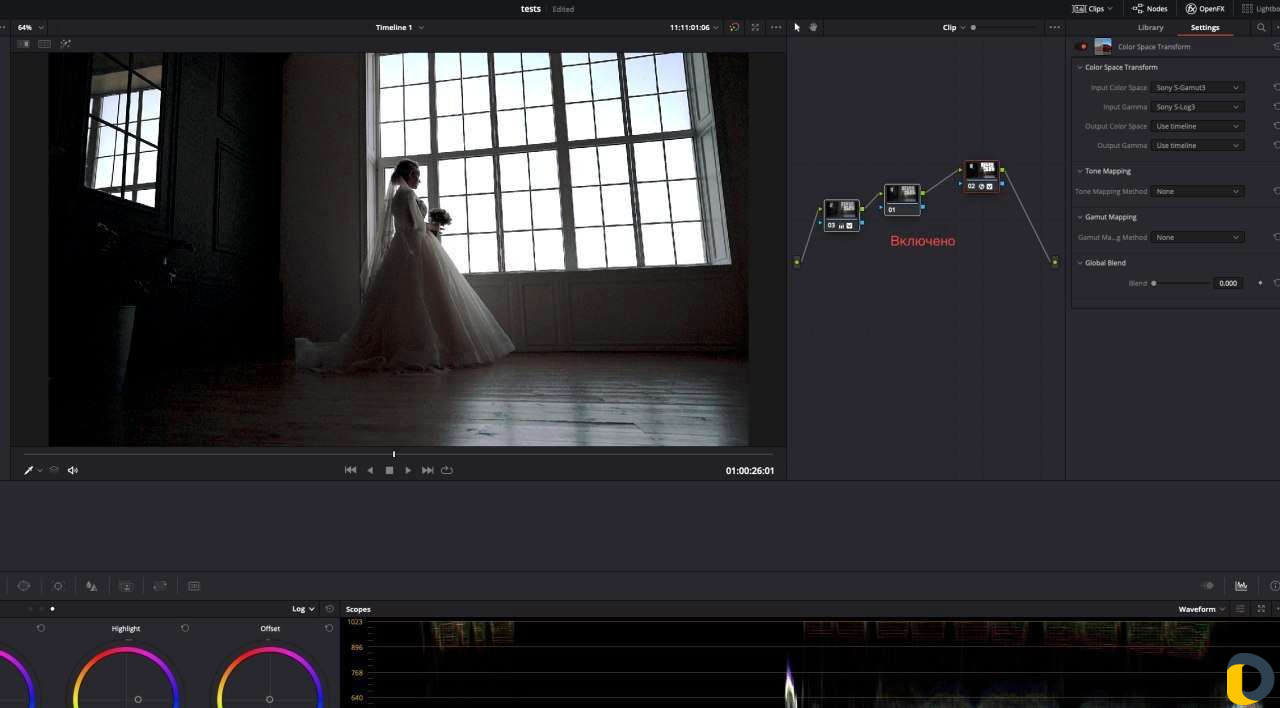This screenshot has width=1280, height=708.
Task: Stop playback
Action: 389,470
